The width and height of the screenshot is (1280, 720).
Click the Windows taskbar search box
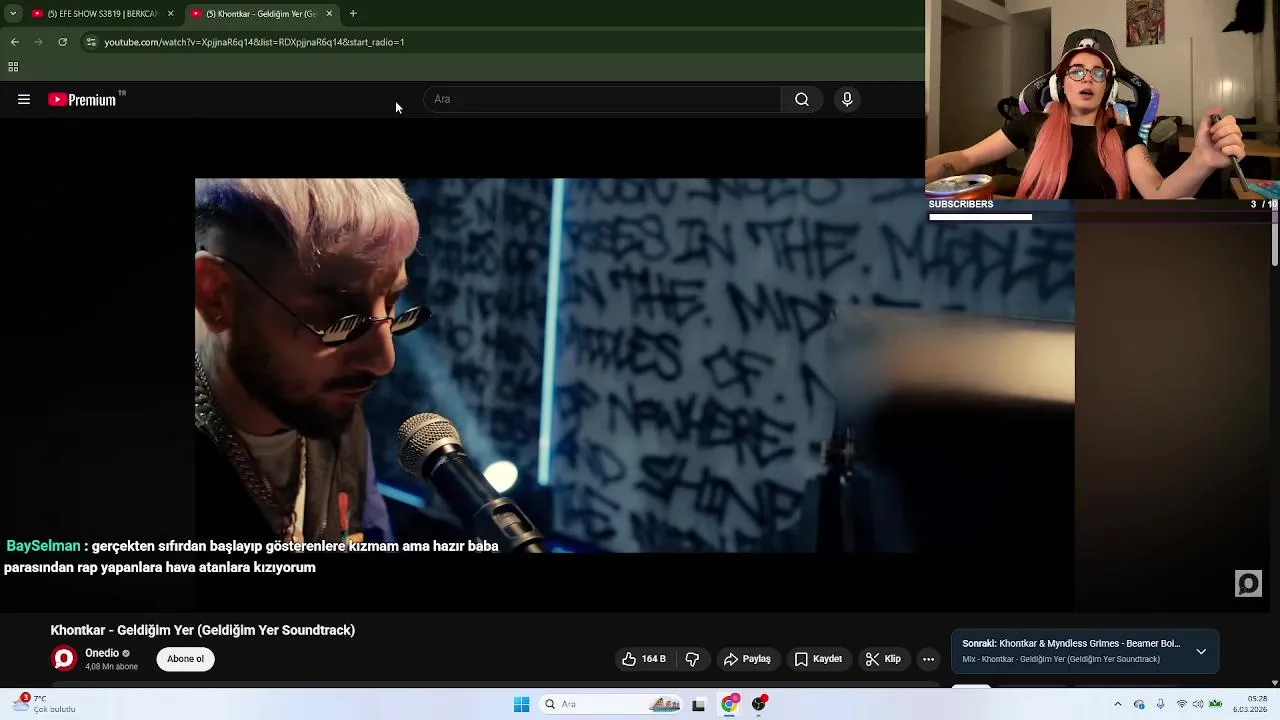[613, 704]
